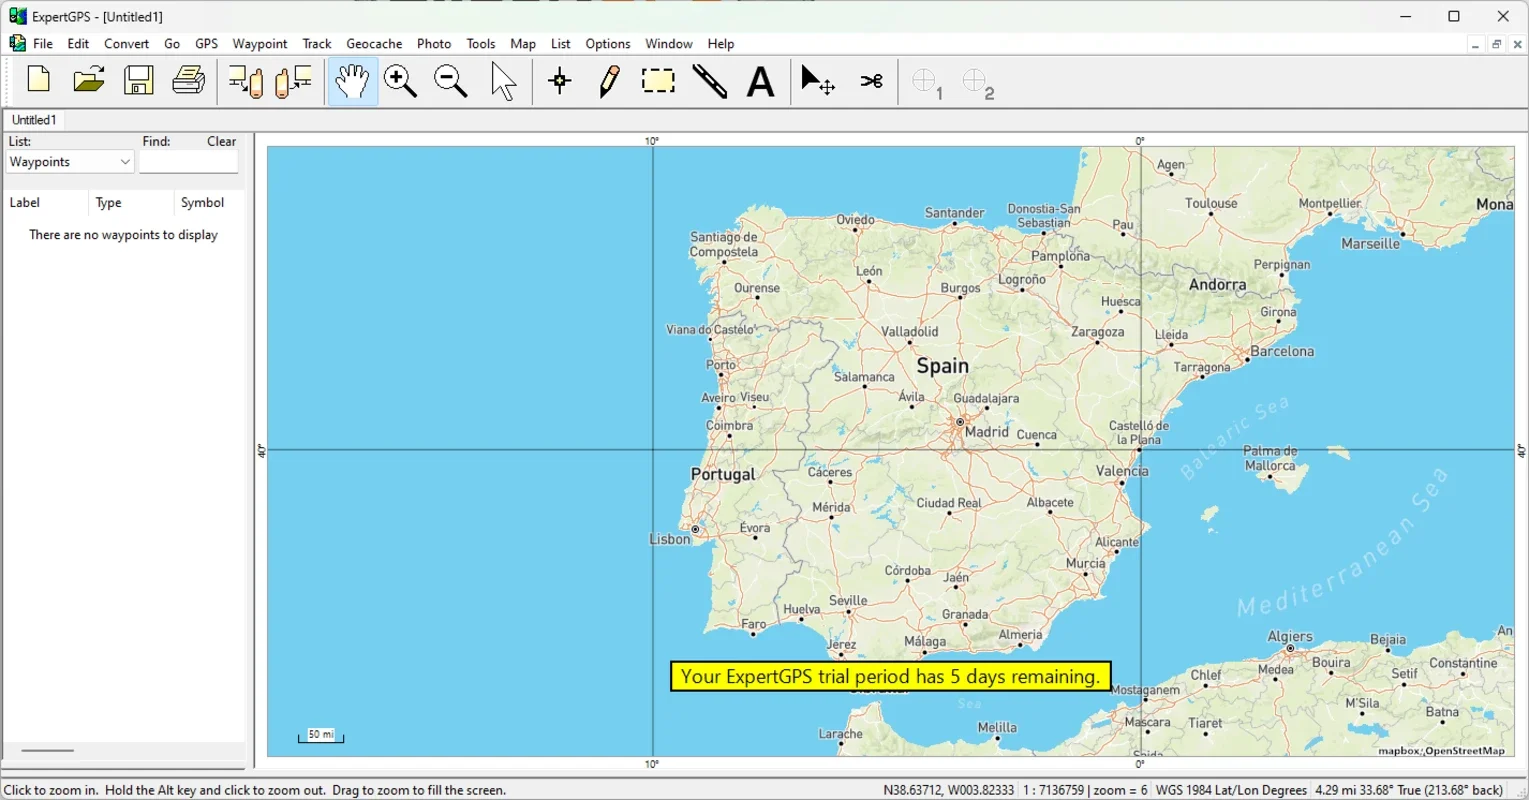
Task: Sort by the Label column header
Action: pos(45,203)
